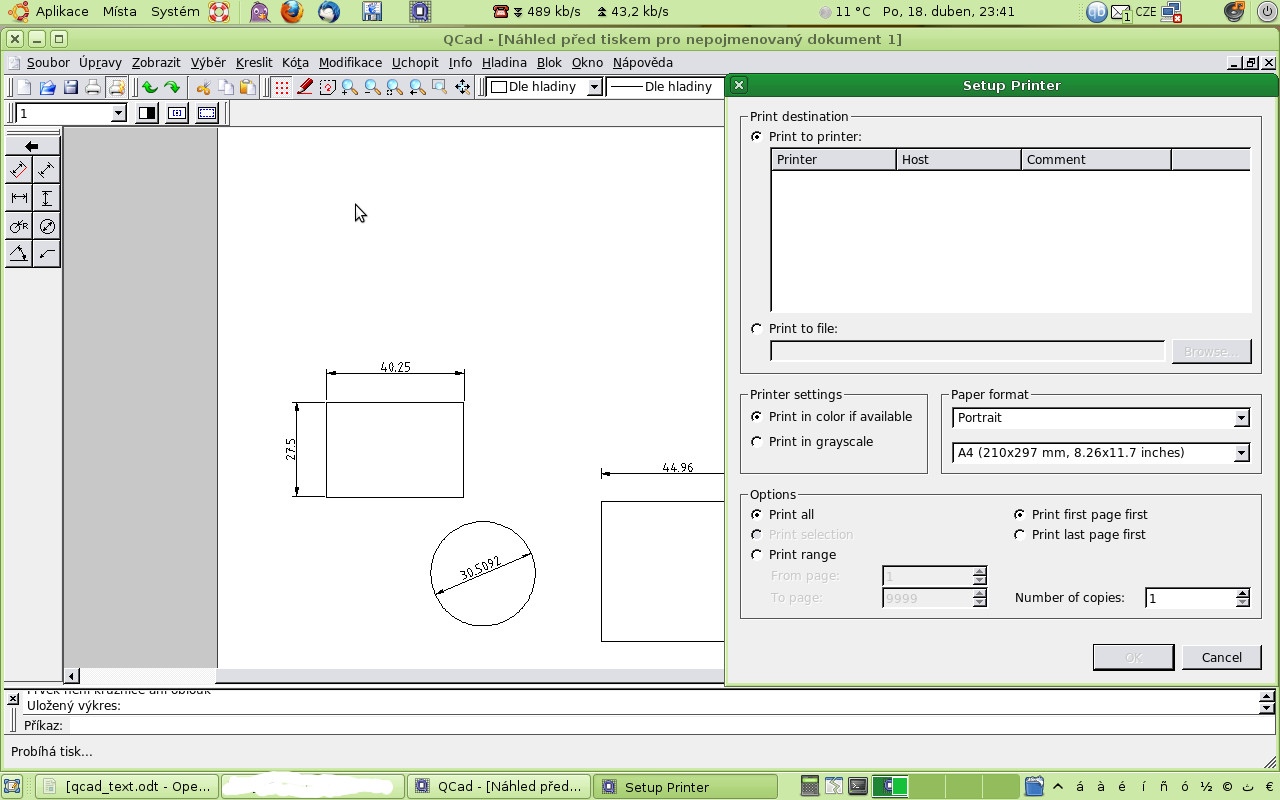Click the leader arrow tool
Image resolution: width=1280 pixels, height=800 pixels.
click(x=46, y=254)
